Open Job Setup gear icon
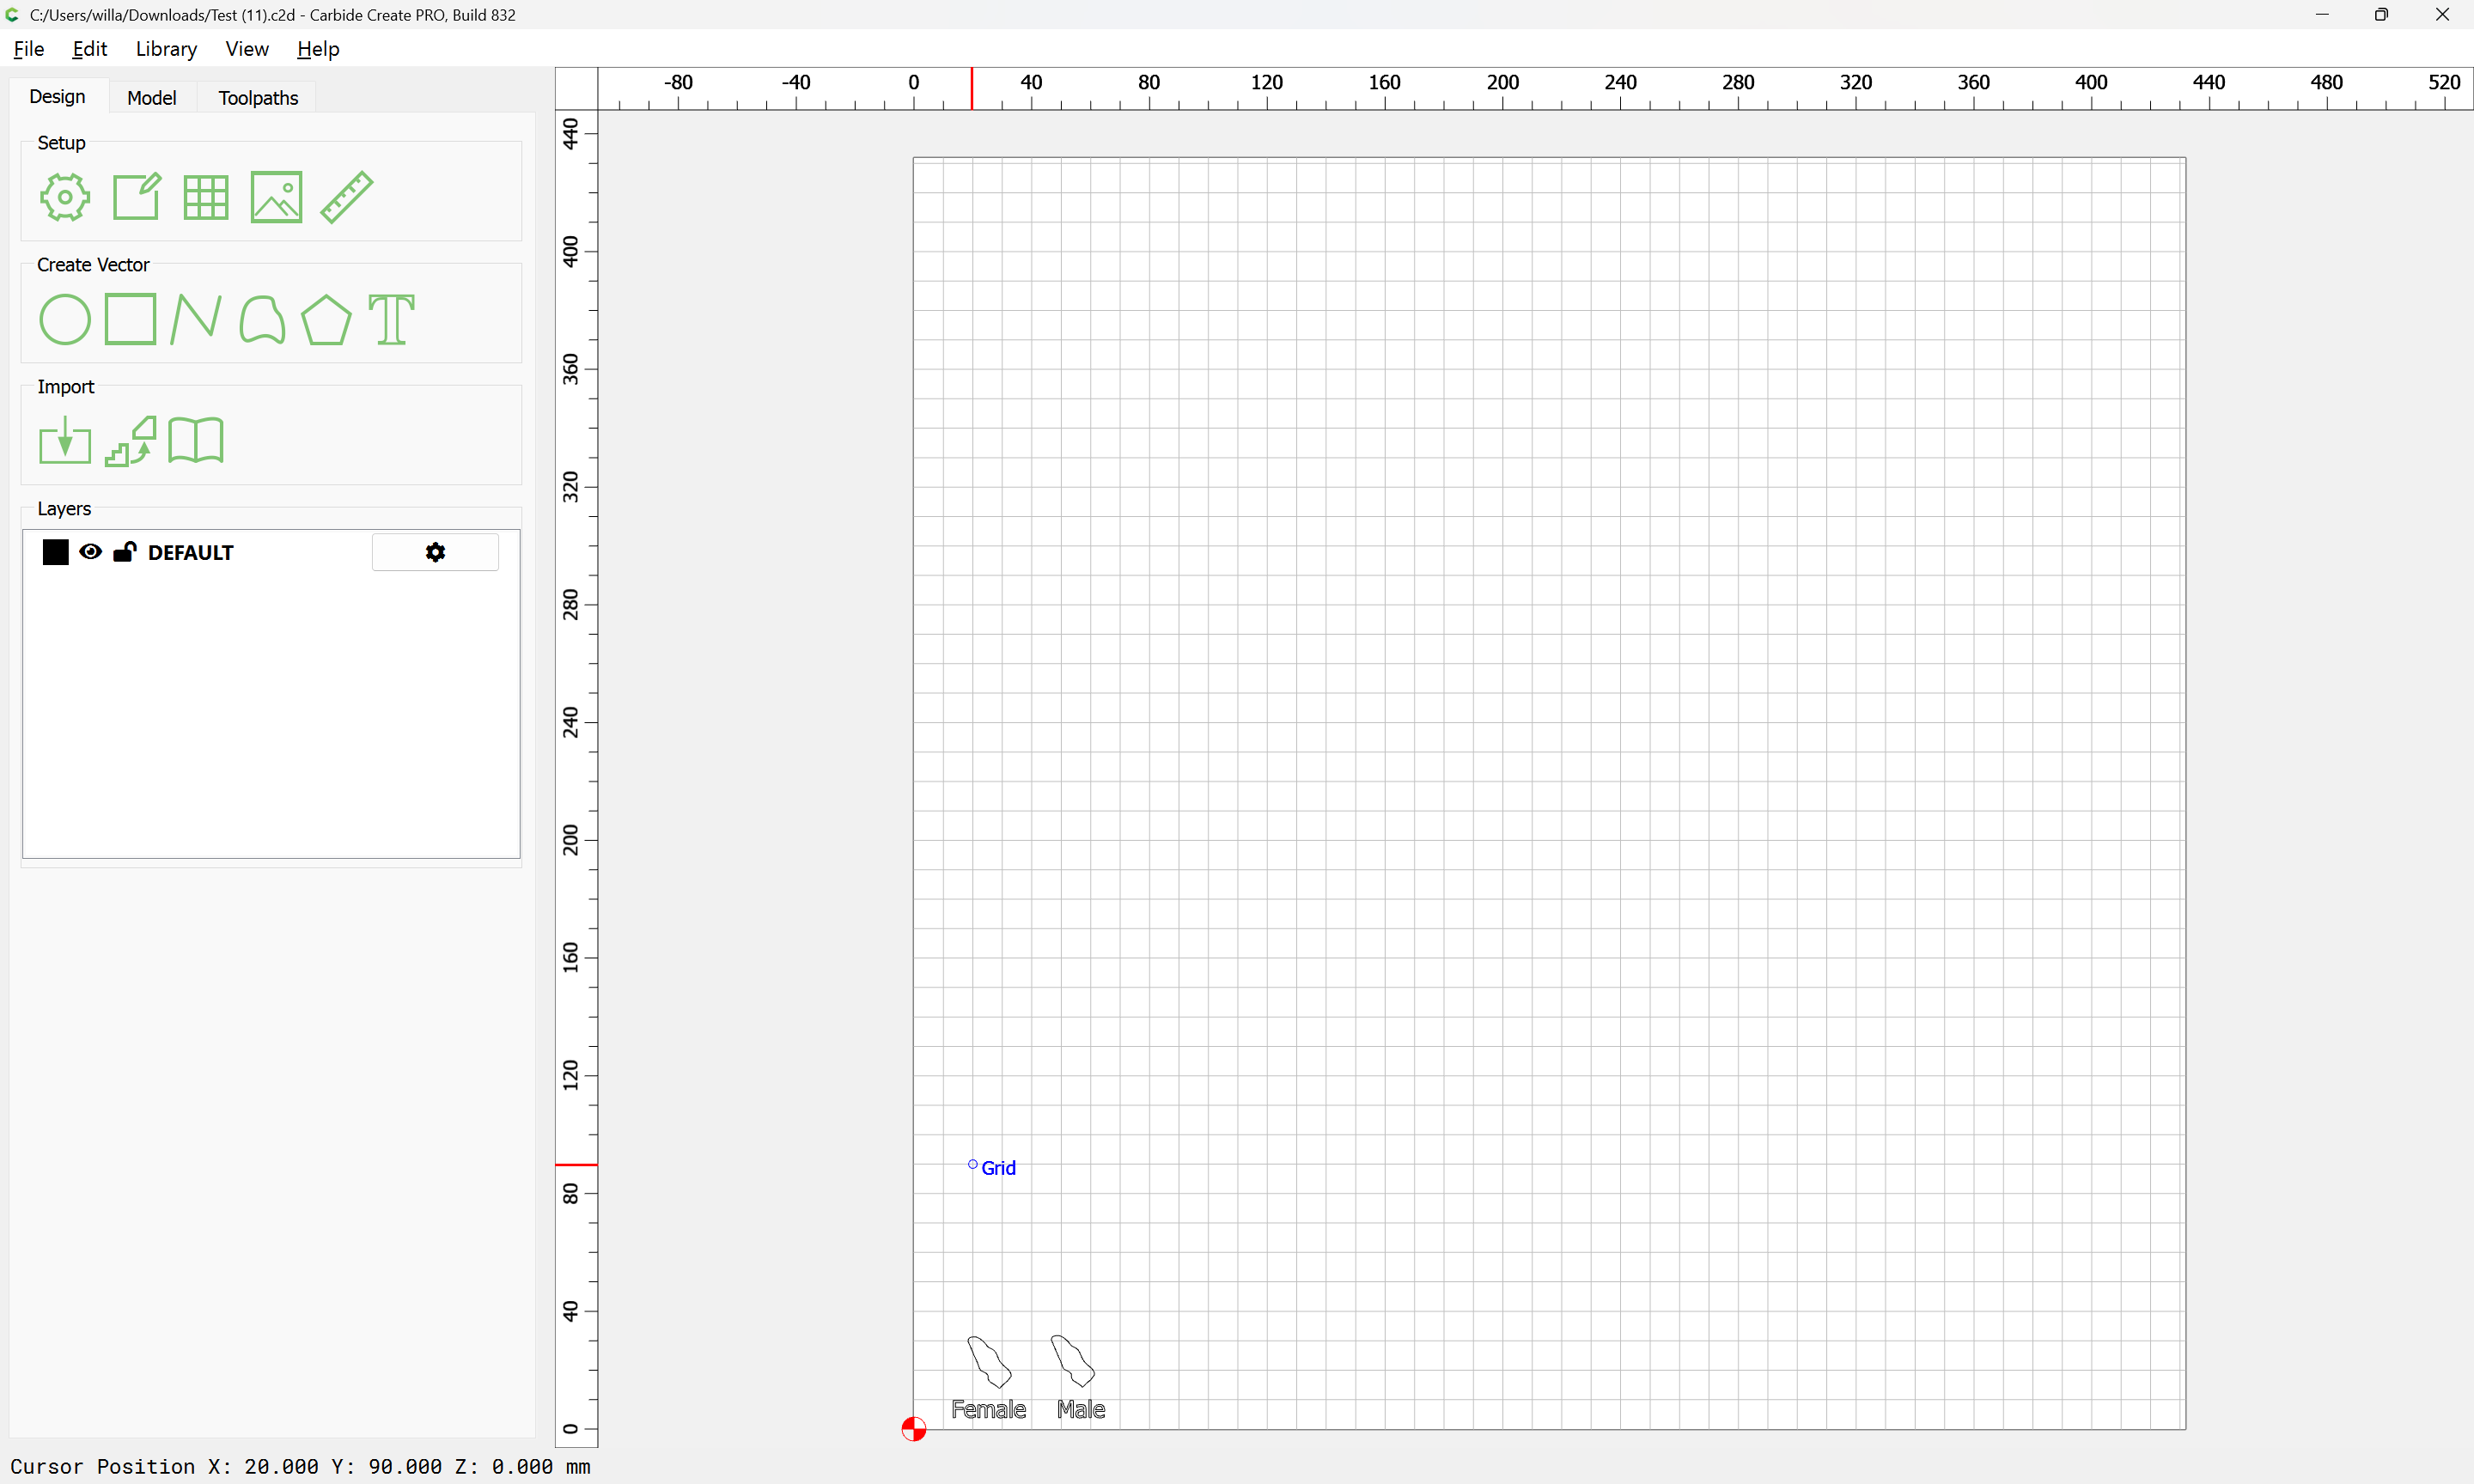The width and height of the screenshot is (2474, 1484). 65,197
